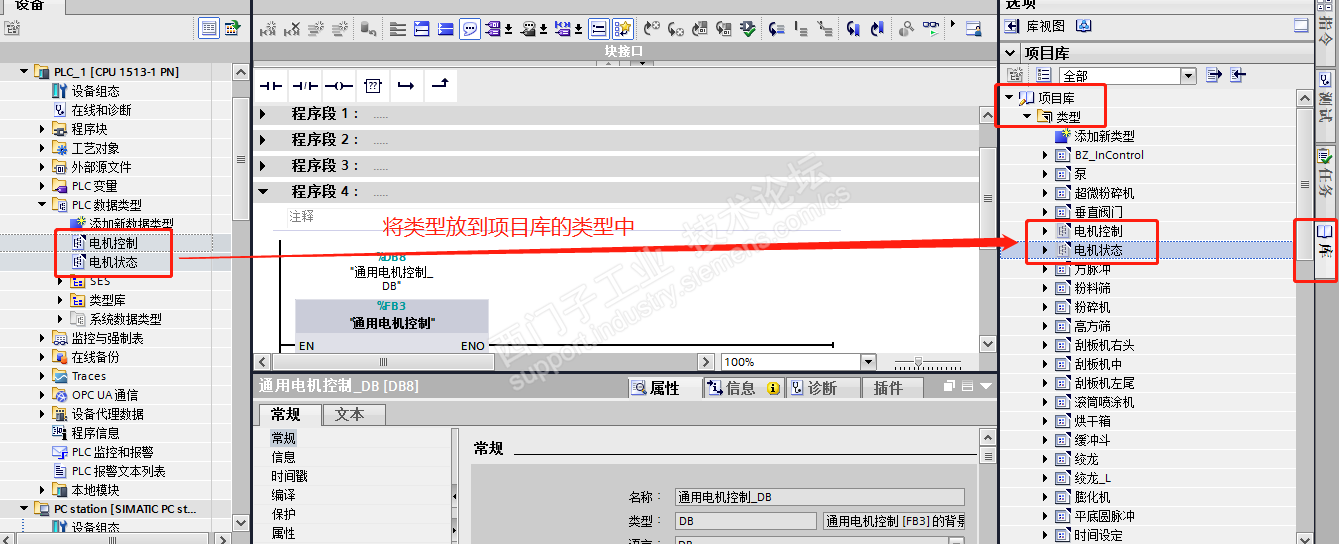Click the library pane maximize icon

[1301, 26]
